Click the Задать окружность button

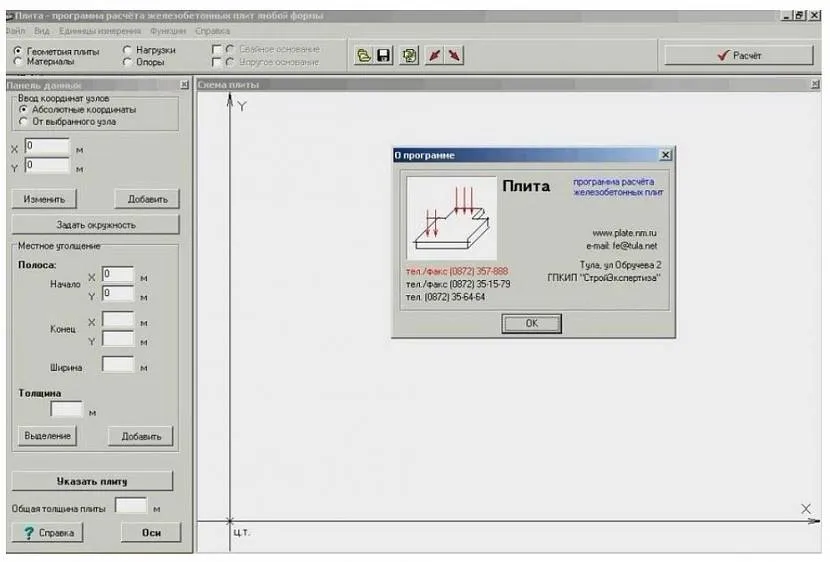[x=96, y=225]
